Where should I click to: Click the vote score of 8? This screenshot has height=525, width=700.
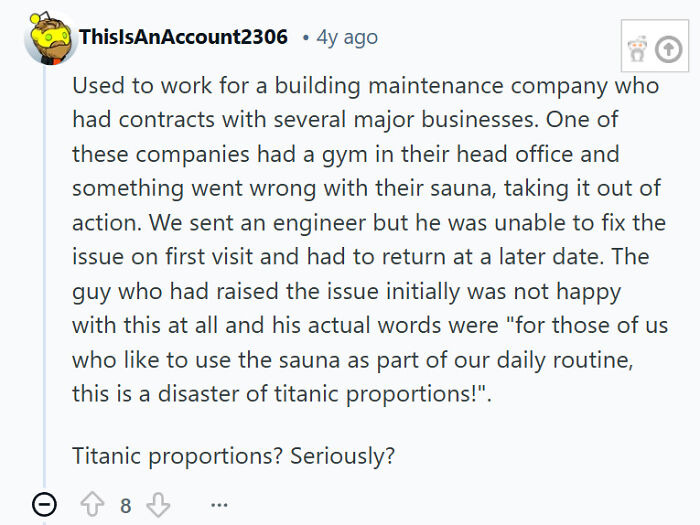(x=126, y=505)
